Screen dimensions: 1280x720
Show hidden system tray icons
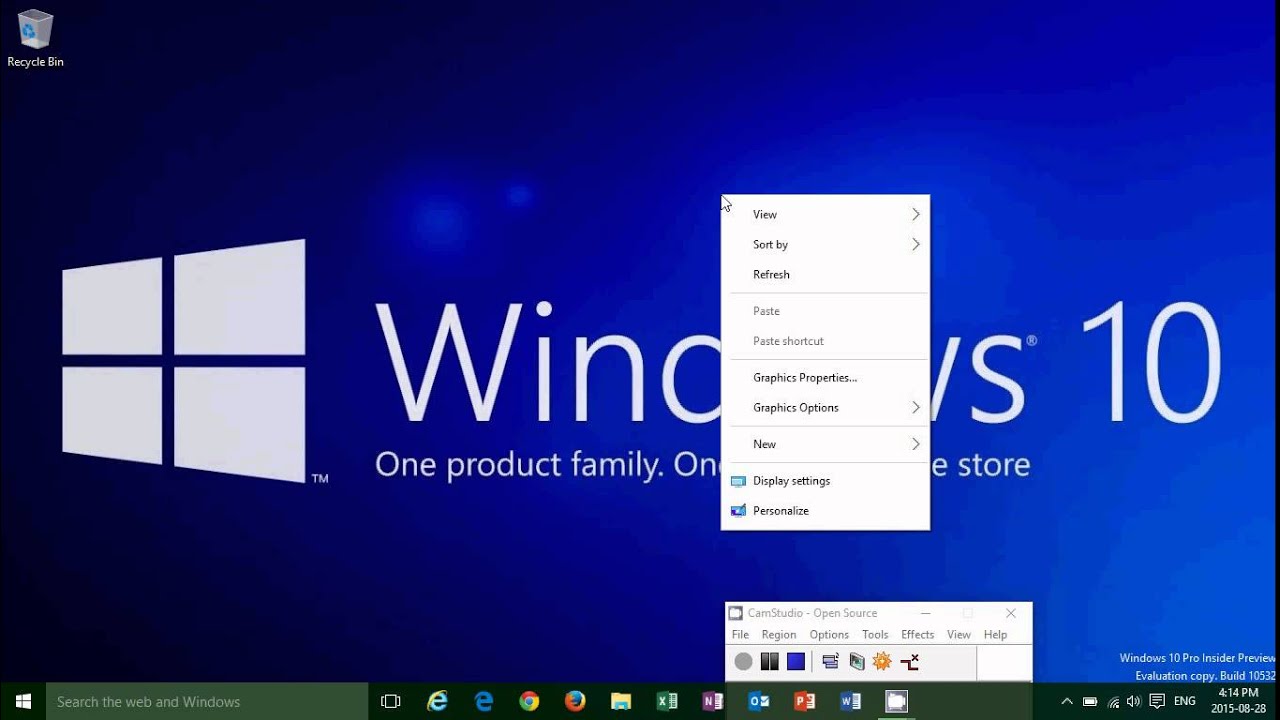pyautogui.click(x=1067, y=701)
